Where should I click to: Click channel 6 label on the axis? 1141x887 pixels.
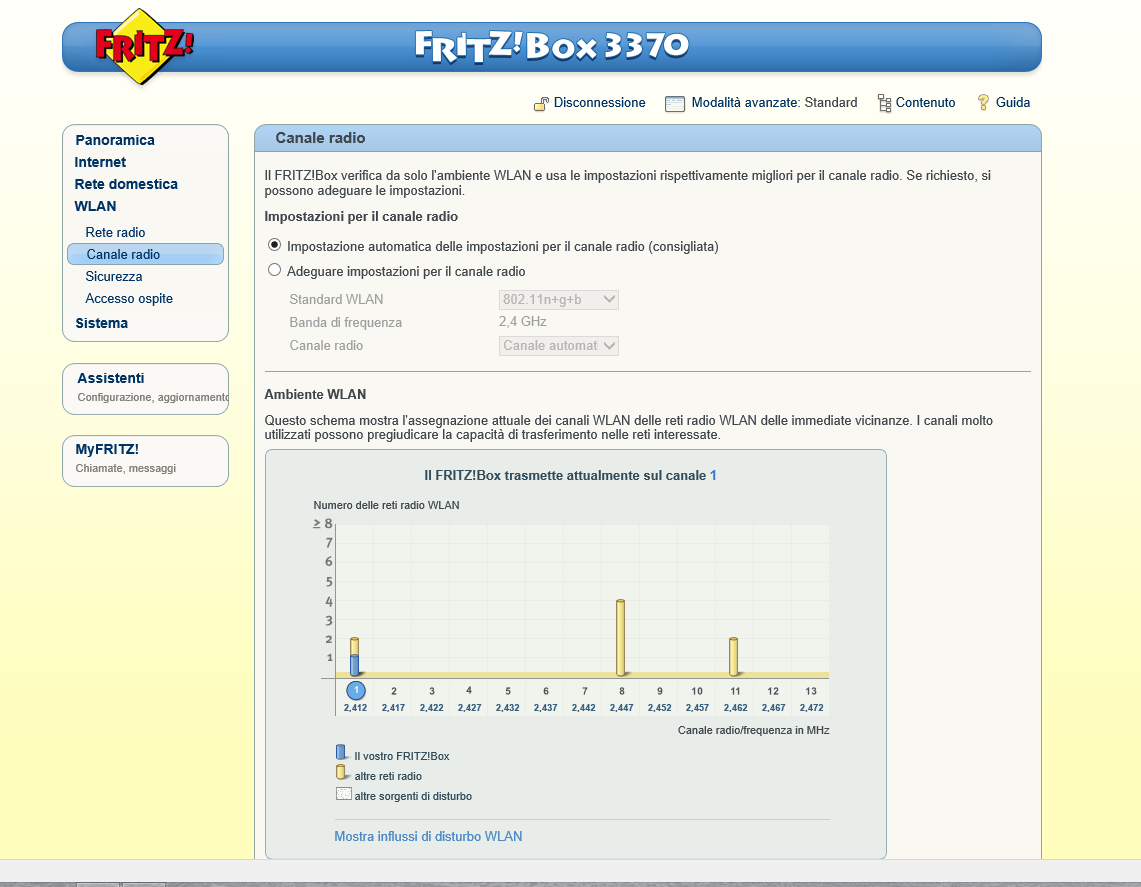point(546,691)
